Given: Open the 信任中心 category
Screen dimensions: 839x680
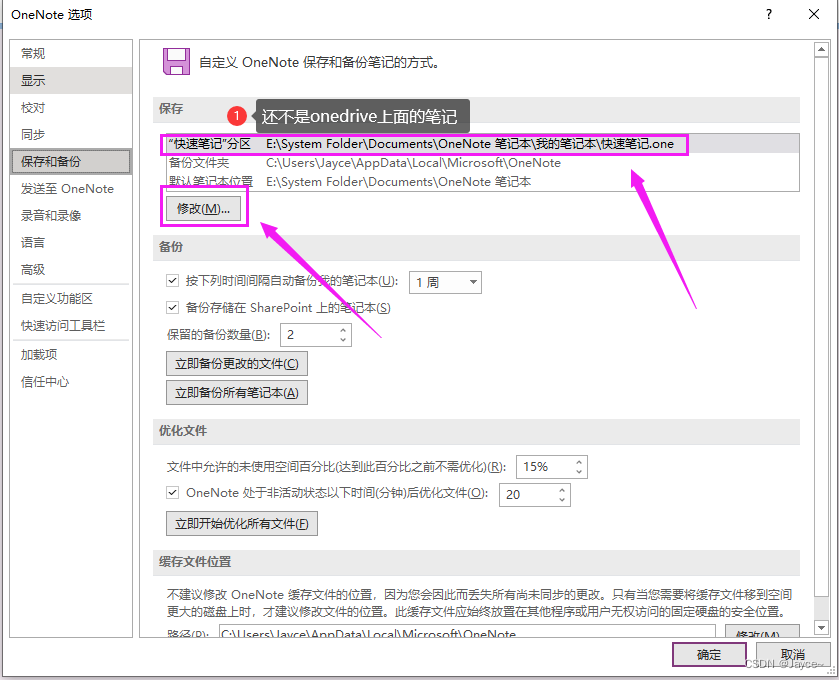Looking at the screenshot, I should (71, 381).
